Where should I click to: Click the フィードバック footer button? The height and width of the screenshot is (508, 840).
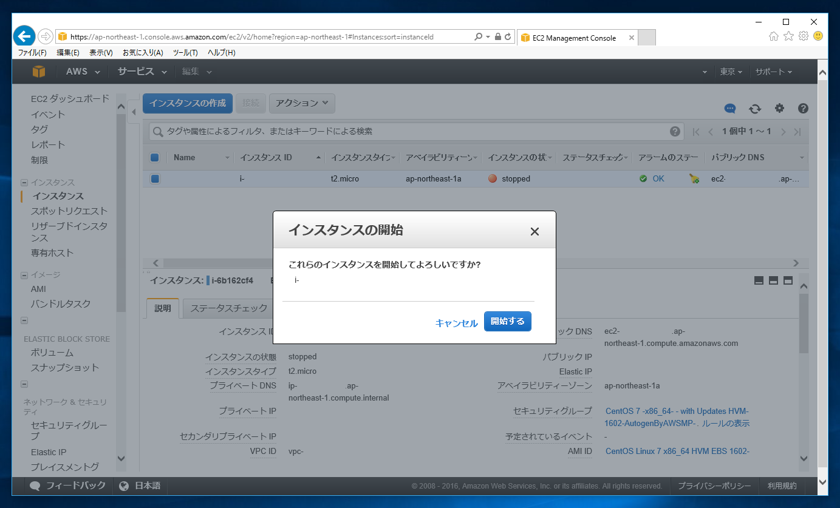point(68,485)
